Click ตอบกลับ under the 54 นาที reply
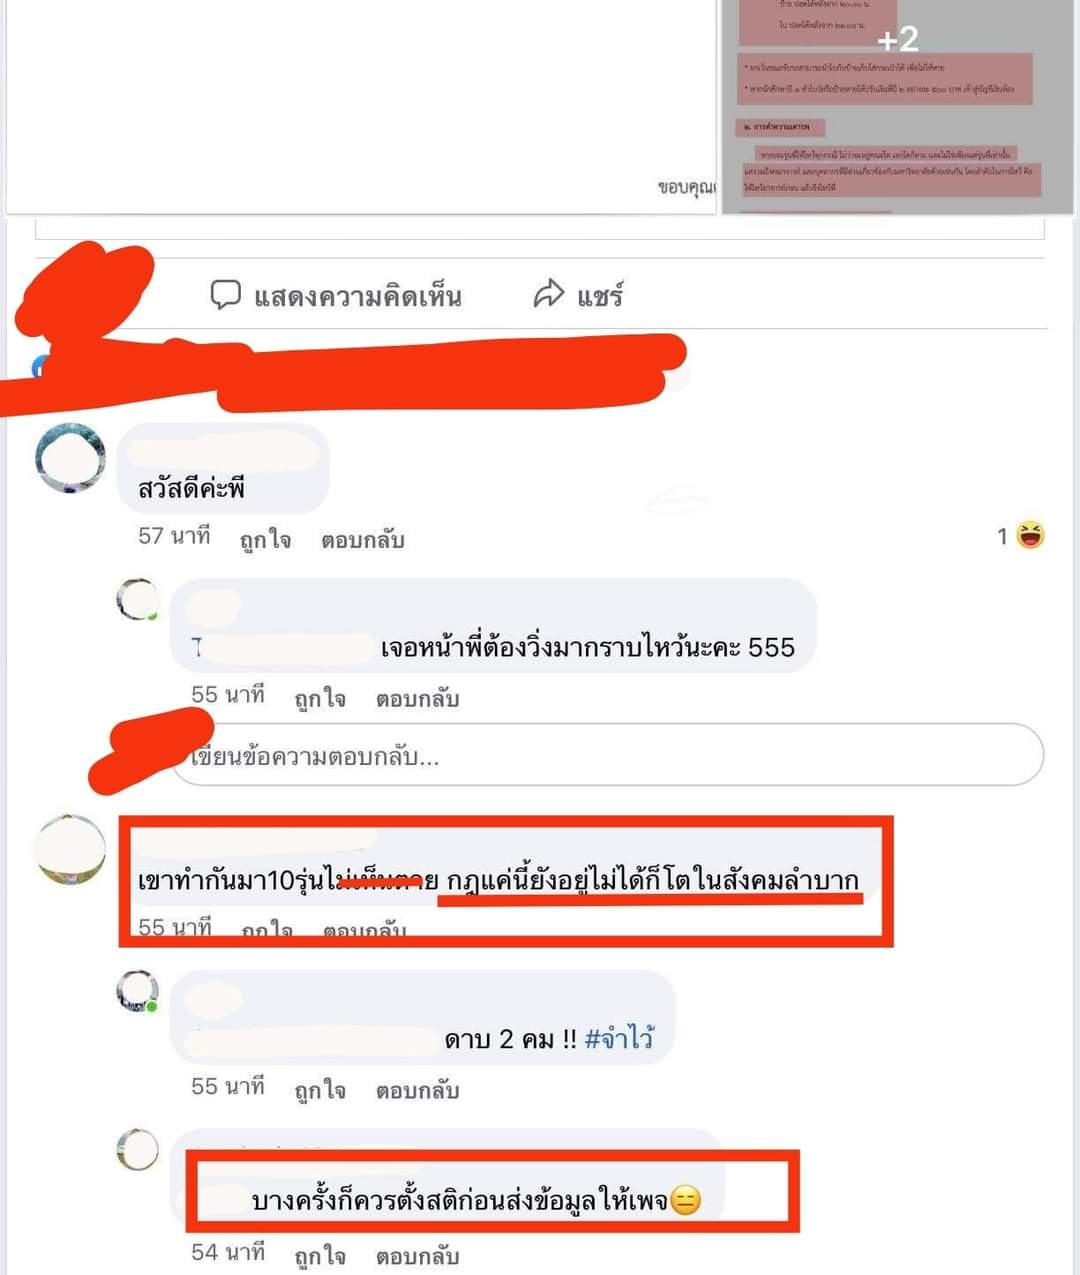The width and height of the screenshot is (1080, 1275). point(417,1255)
